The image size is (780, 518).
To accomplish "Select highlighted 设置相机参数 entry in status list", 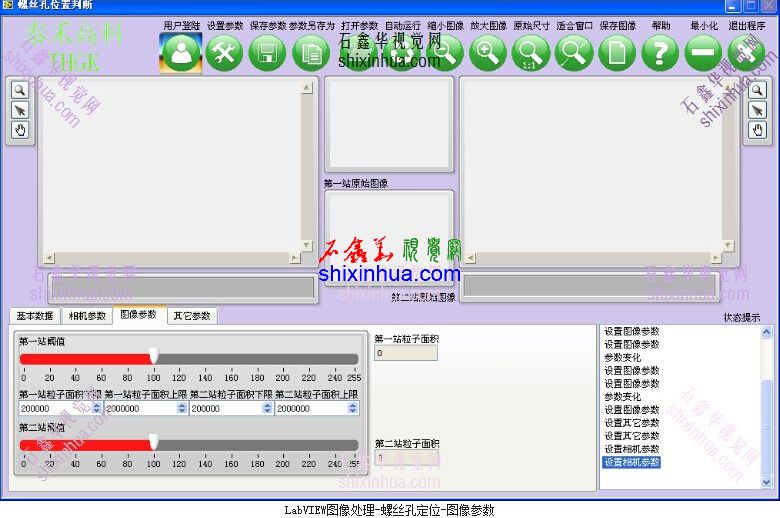I will coord(631,463).
